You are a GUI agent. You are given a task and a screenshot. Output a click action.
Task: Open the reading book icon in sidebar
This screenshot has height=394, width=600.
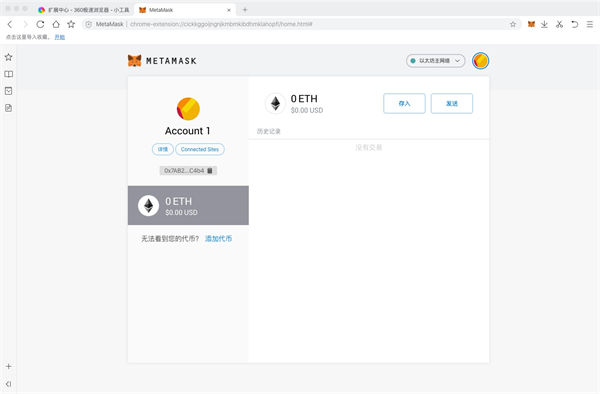pos(8,74)
